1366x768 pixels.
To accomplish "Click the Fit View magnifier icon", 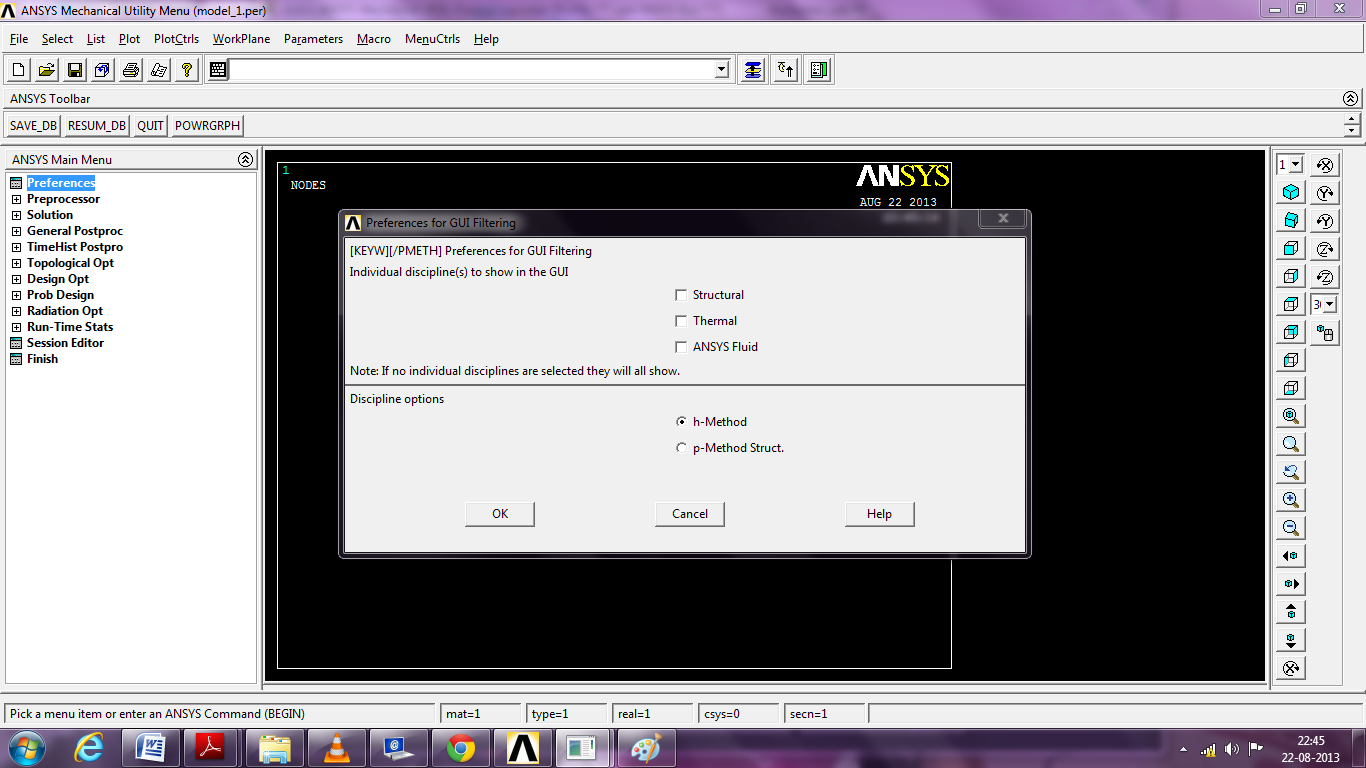I will click(1291, 416).
